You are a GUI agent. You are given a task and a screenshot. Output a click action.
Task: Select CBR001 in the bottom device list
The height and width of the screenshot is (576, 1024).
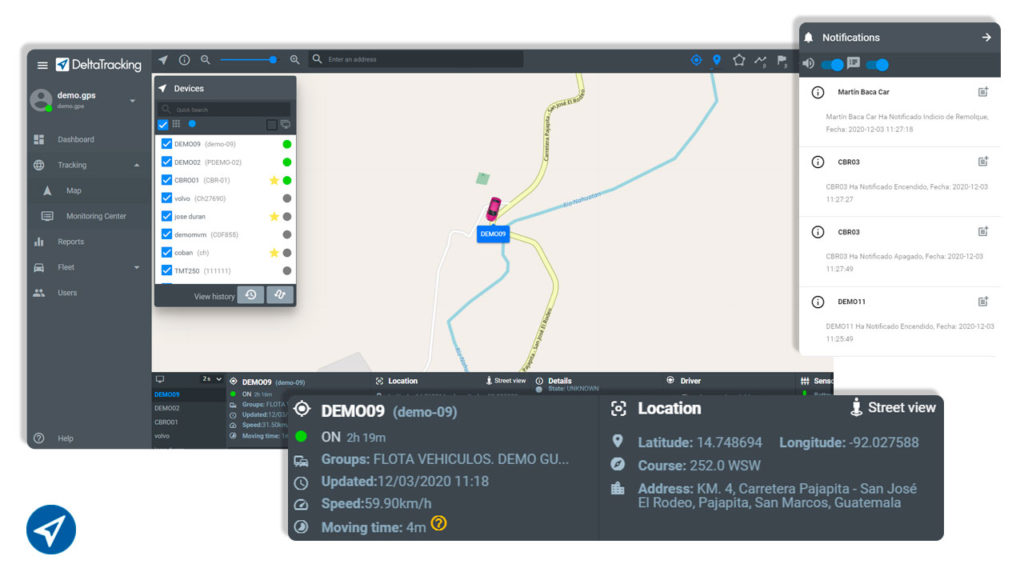(x=166, y=422)
